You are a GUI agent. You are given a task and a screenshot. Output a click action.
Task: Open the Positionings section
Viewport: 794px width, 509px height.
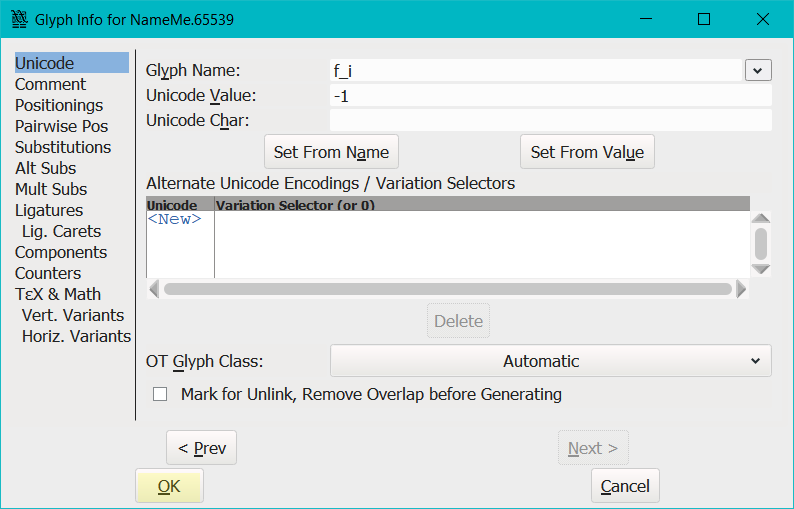pyautogui.click(x=59, y=105)
